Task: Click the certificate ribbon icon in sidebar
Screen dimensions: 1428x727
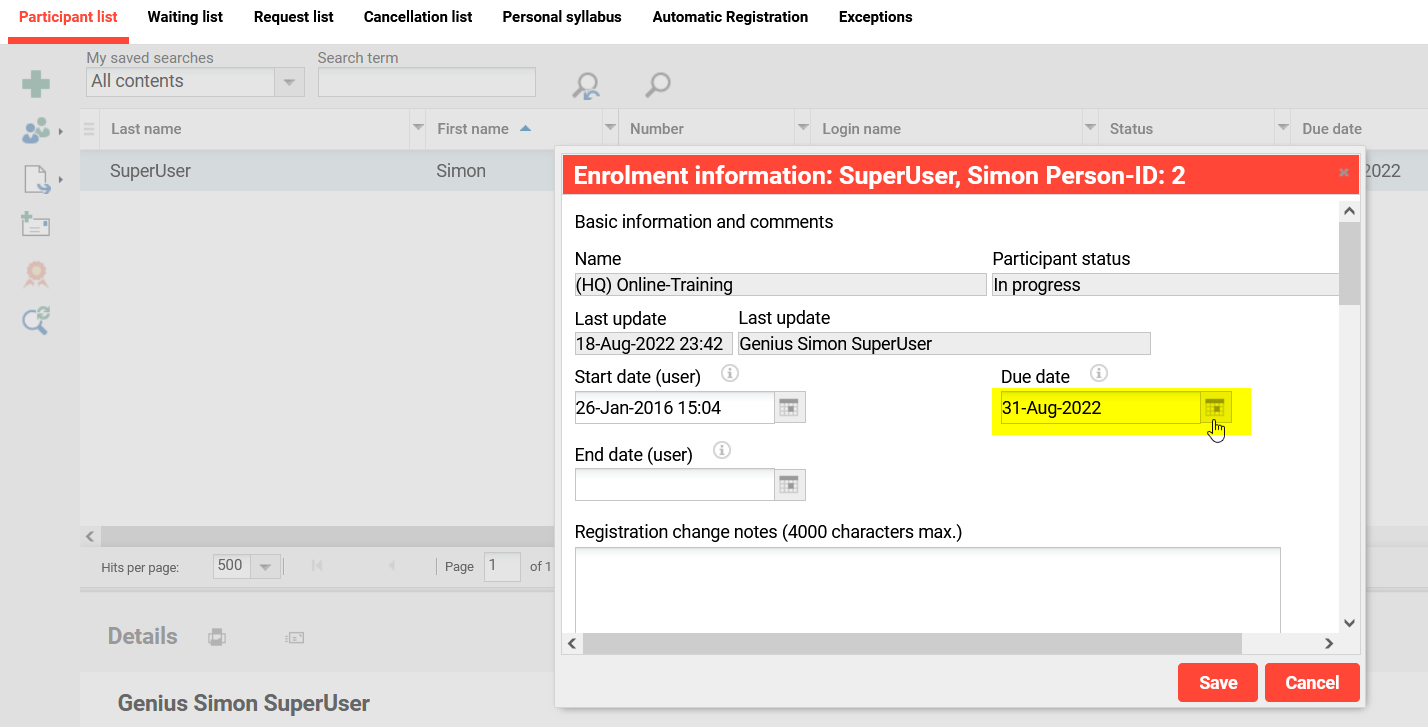Action: click(x=36, y=273)
